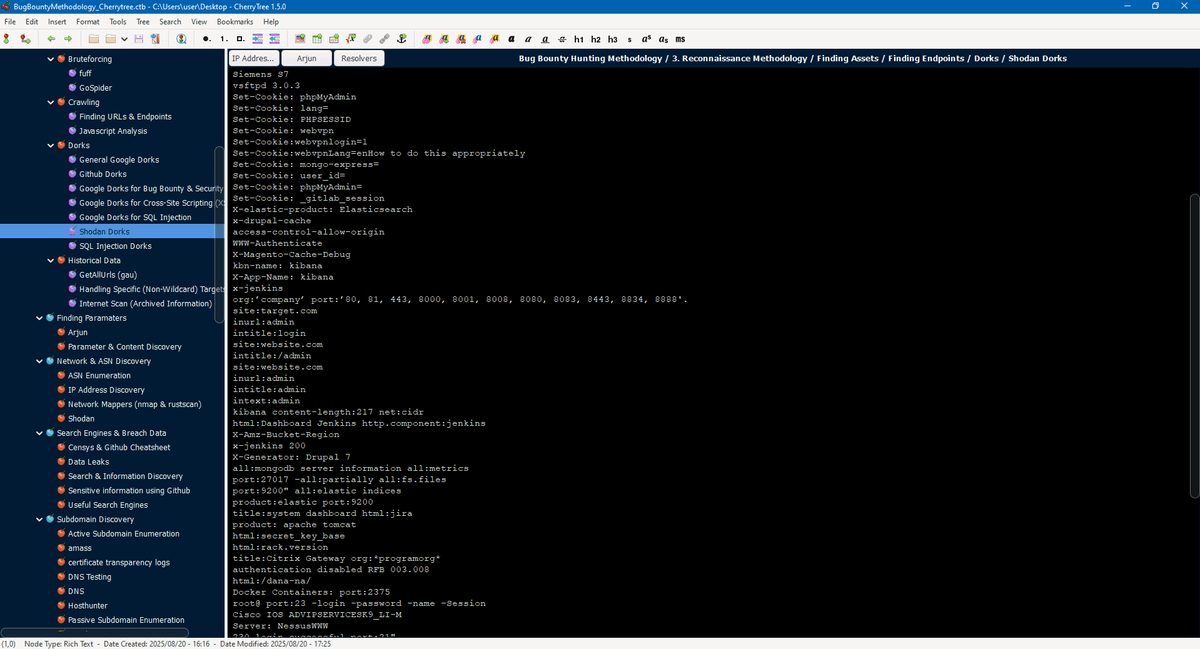Click the save file icon
The width and height of the screenshot is (1200, 649).
coord(139,39)
